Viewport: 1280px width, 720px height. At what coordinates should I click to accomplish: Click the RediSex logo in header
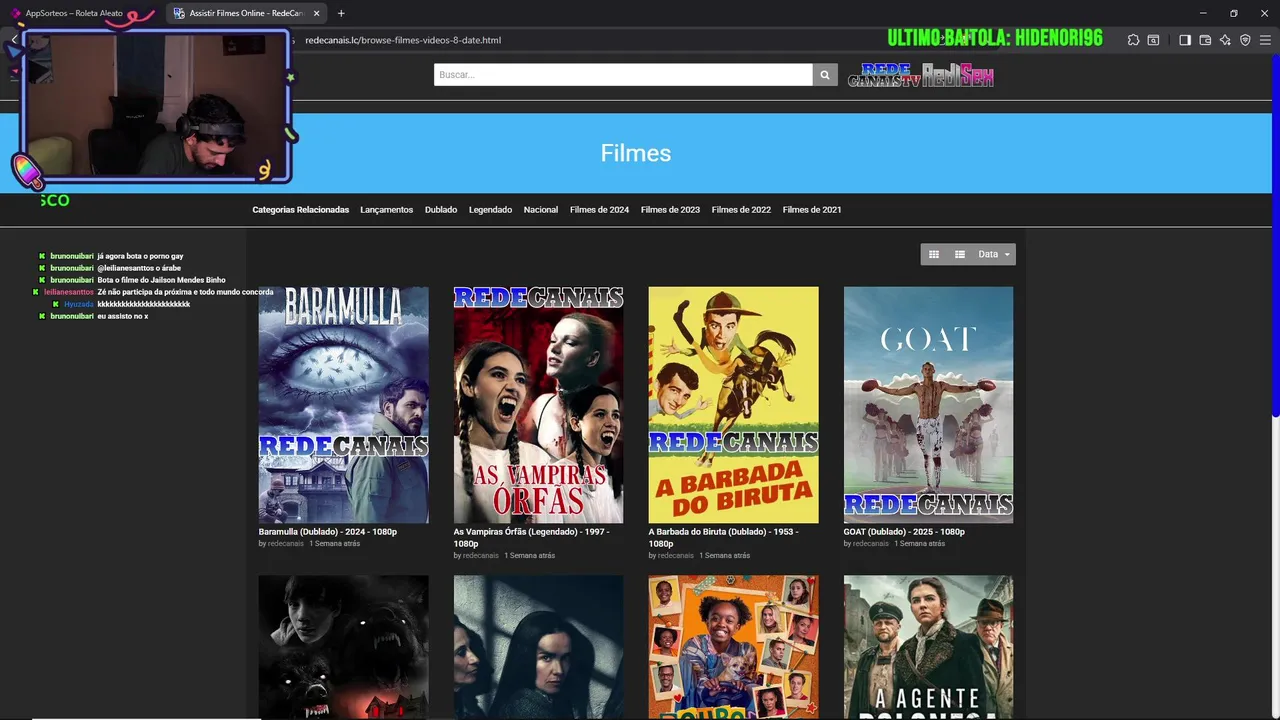coord(958,75)
